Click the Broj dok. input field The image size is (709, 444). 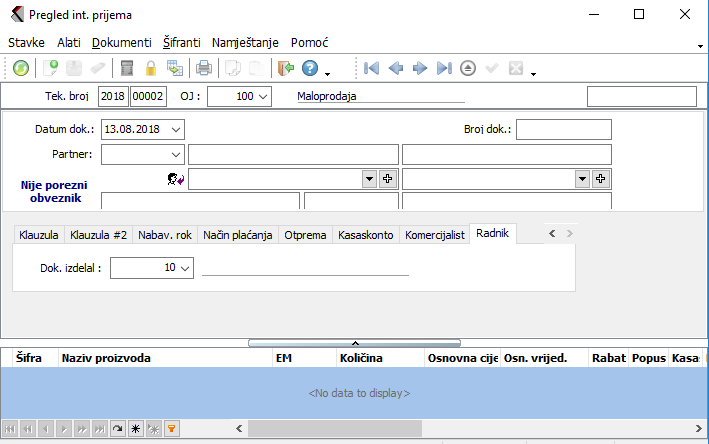[x=563, y=129]
